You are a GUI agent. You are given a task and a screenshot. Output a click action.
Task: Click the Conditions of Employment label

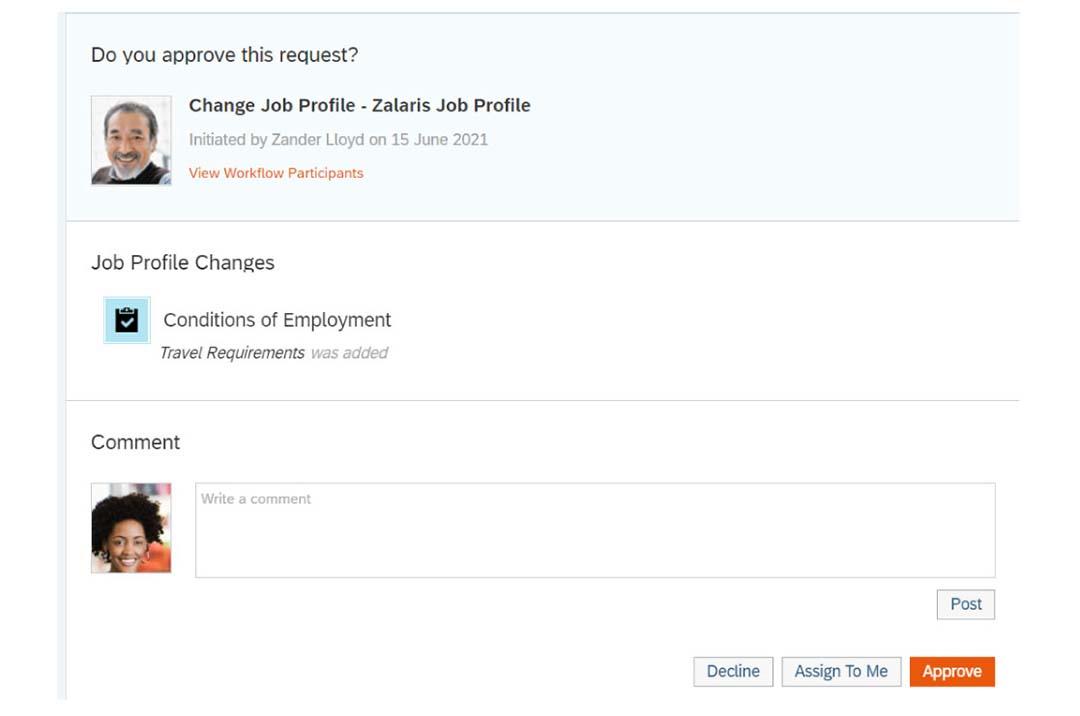277,320
